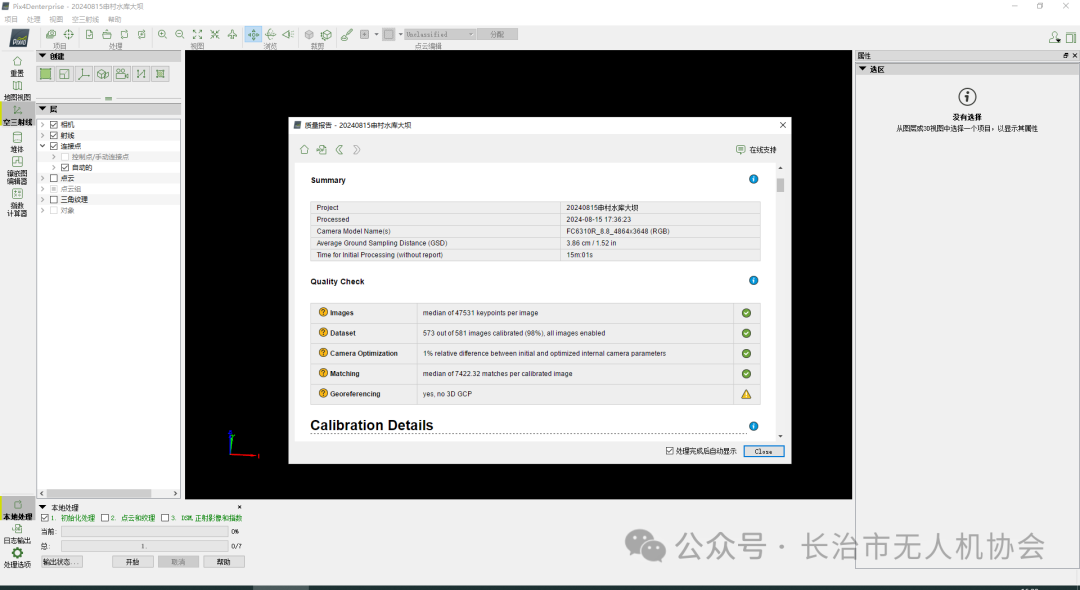Uncheck 处理完成后自动显示 checkbox
Viewport: 1080px width, 590px height.
tap(669, 451)
